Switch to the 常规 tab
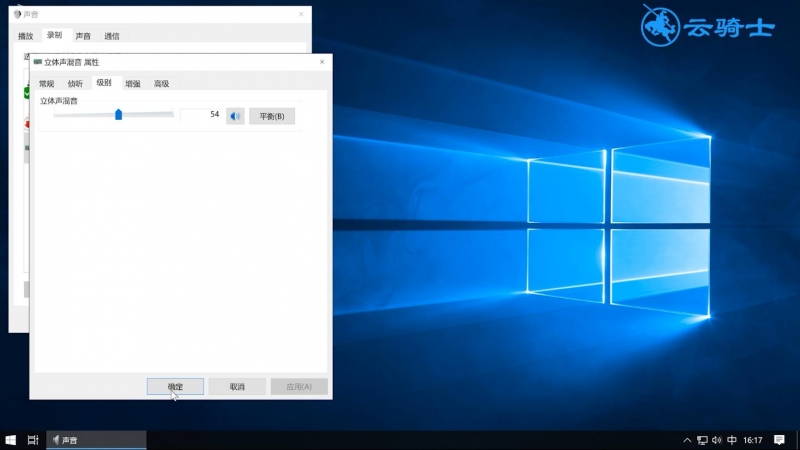 46,83
